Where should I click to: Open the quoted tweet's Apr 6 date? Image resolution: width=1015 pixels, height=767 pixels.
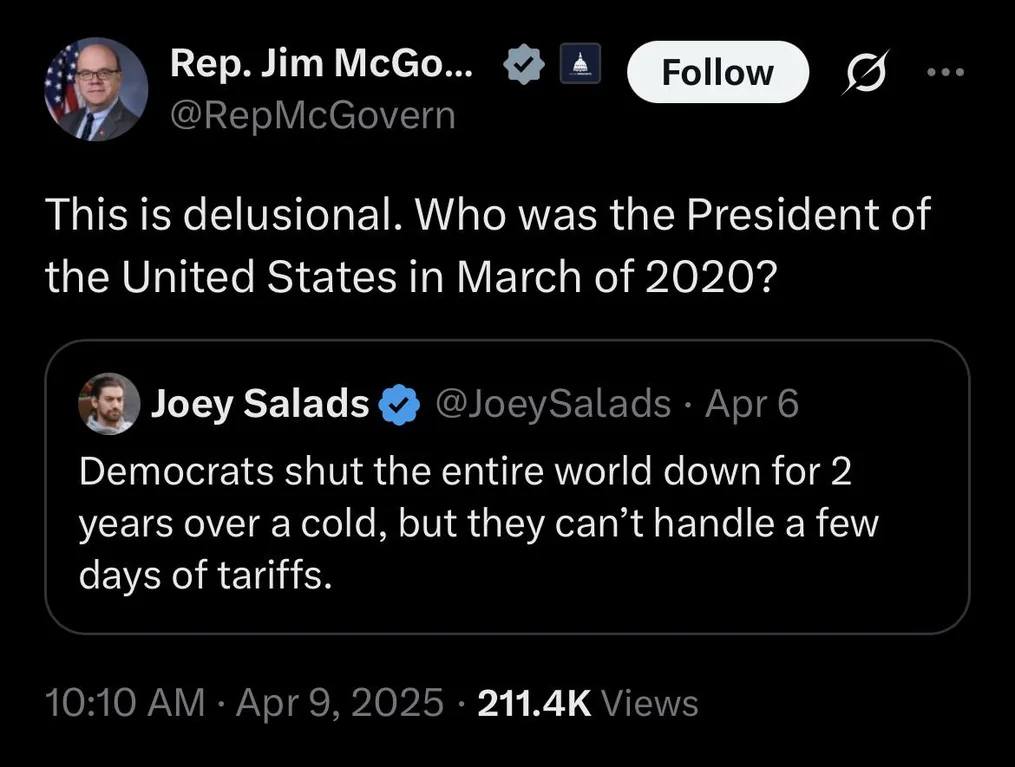[752, 404]
